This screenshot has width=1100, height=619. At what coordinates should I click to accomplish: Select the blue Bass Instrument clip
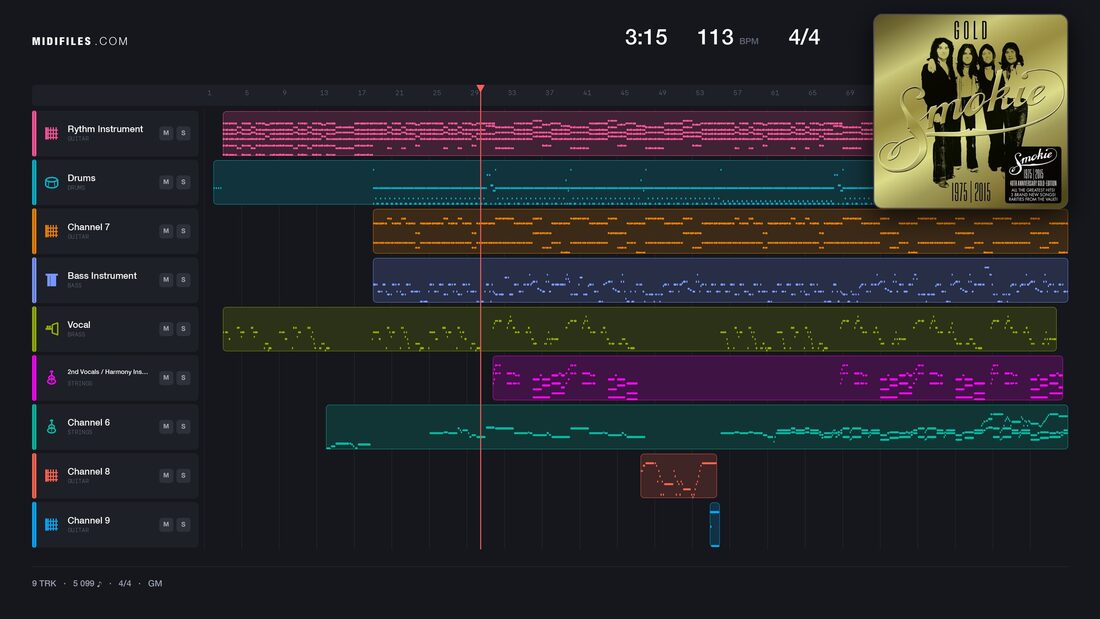[x=720, y=280]
